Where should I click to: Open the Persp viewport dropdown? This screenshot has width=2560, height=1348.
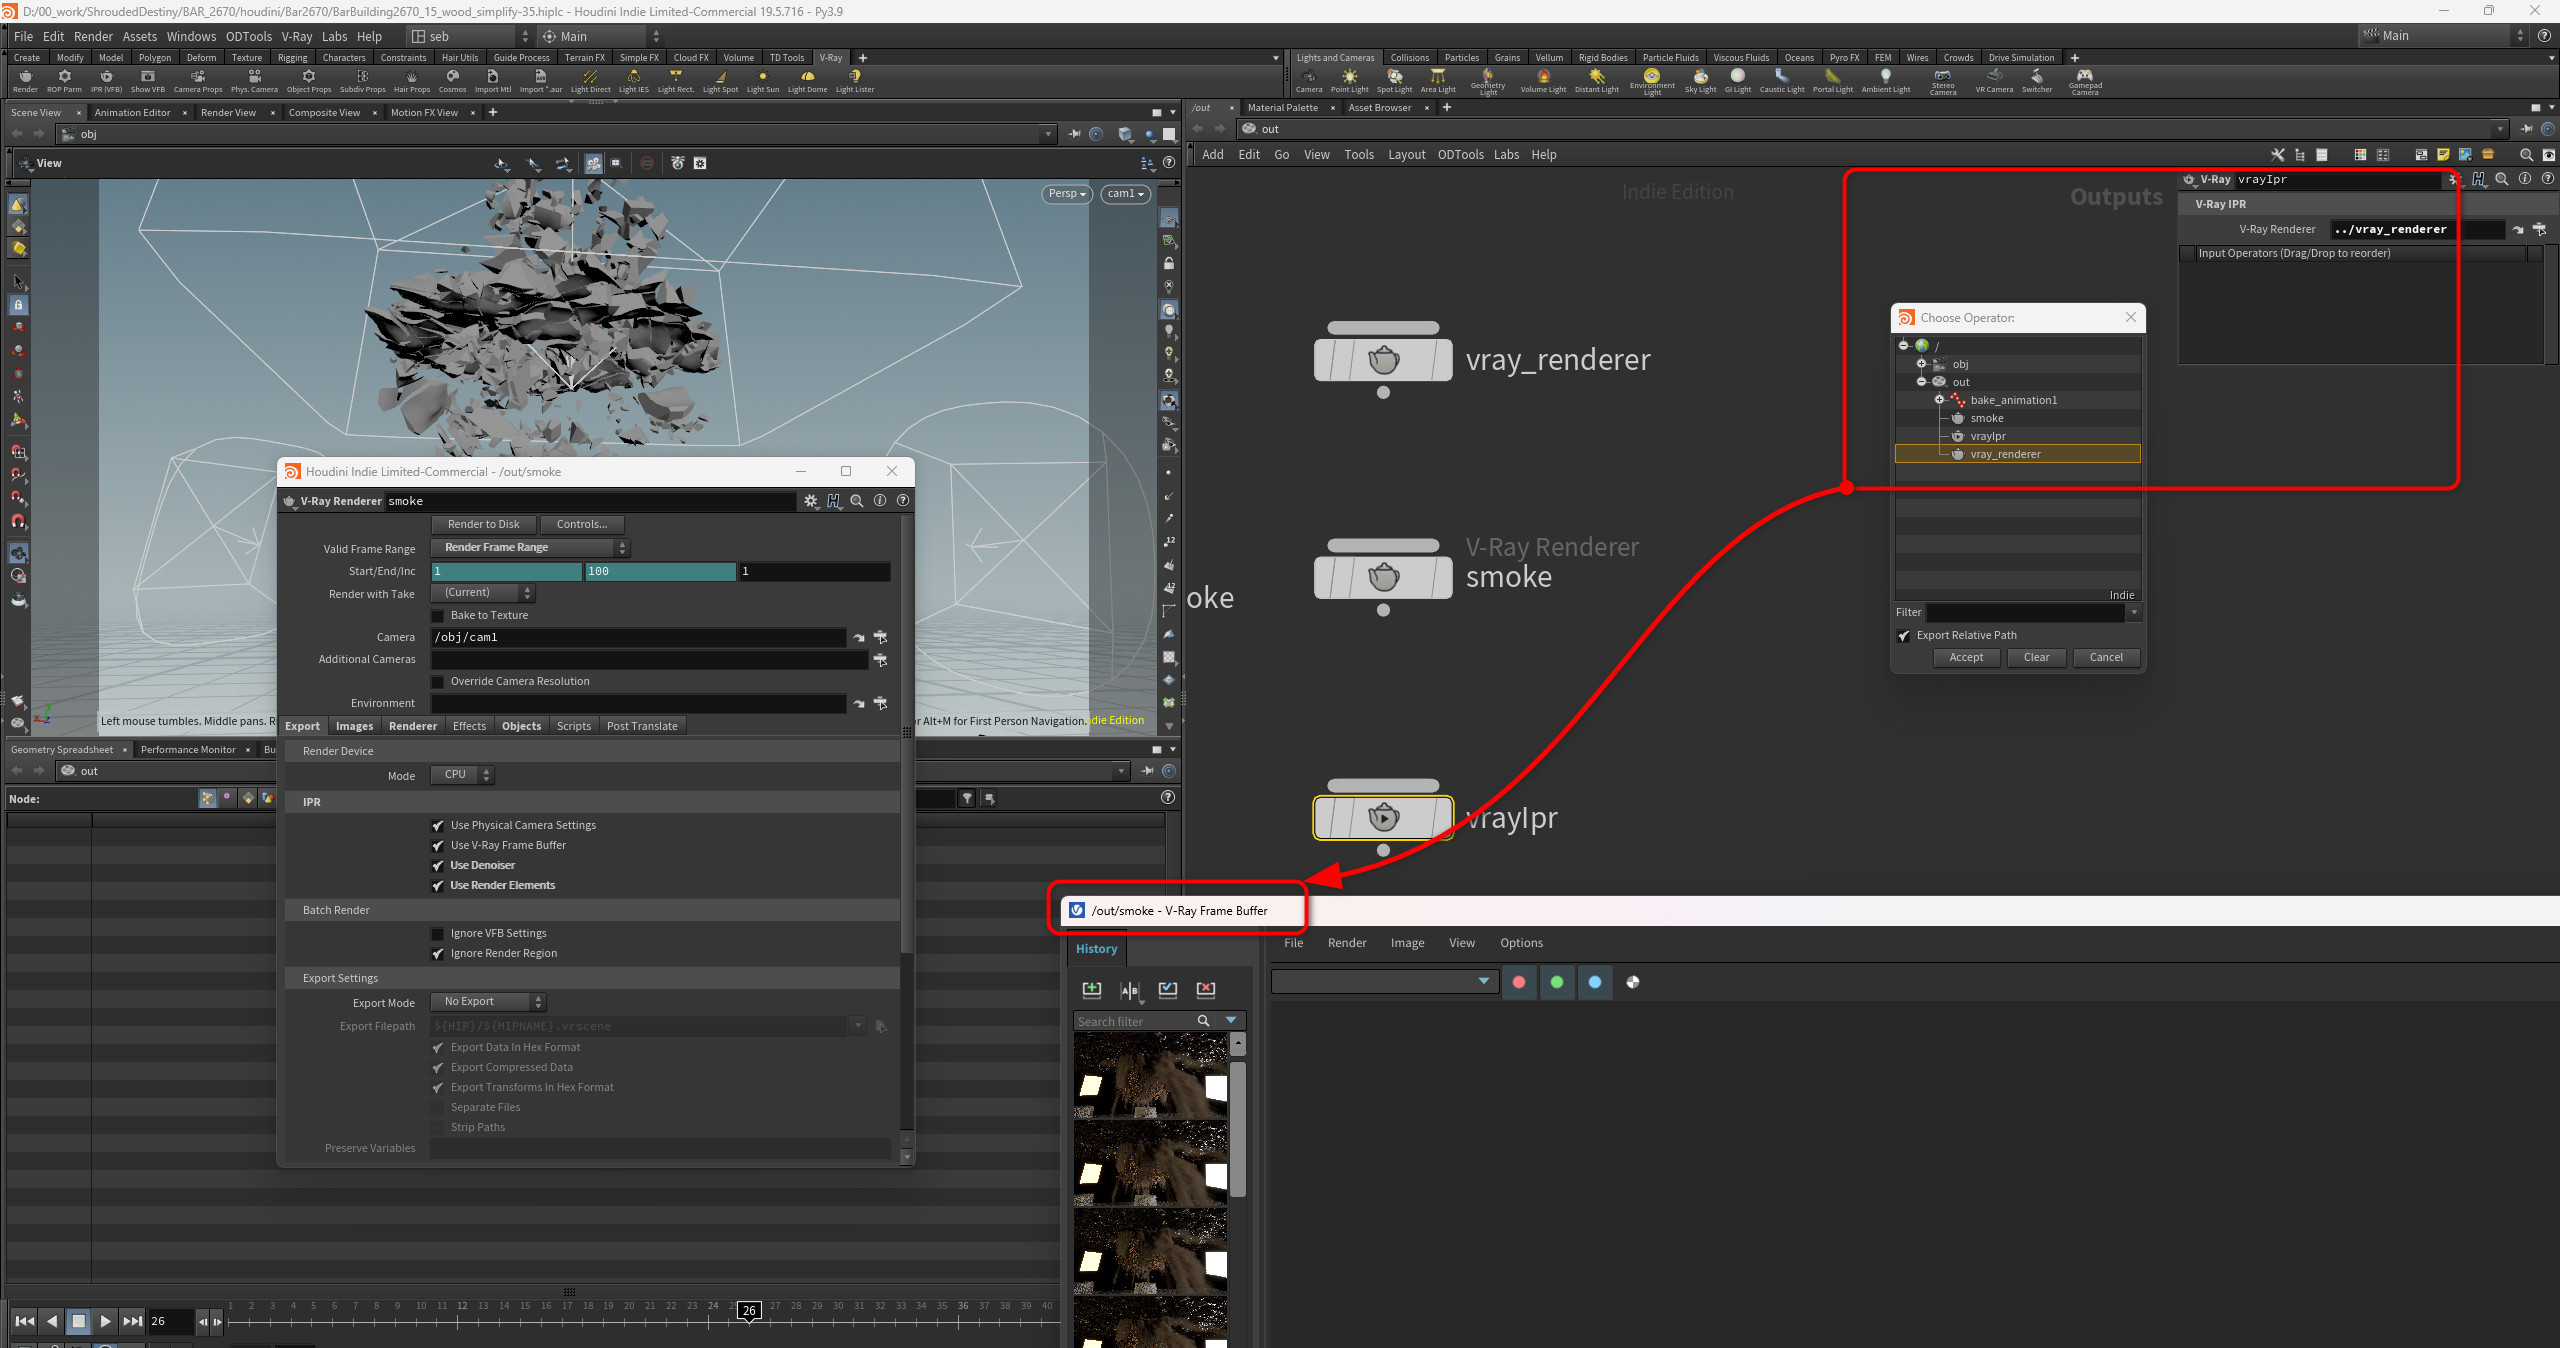coord(1067,194)
